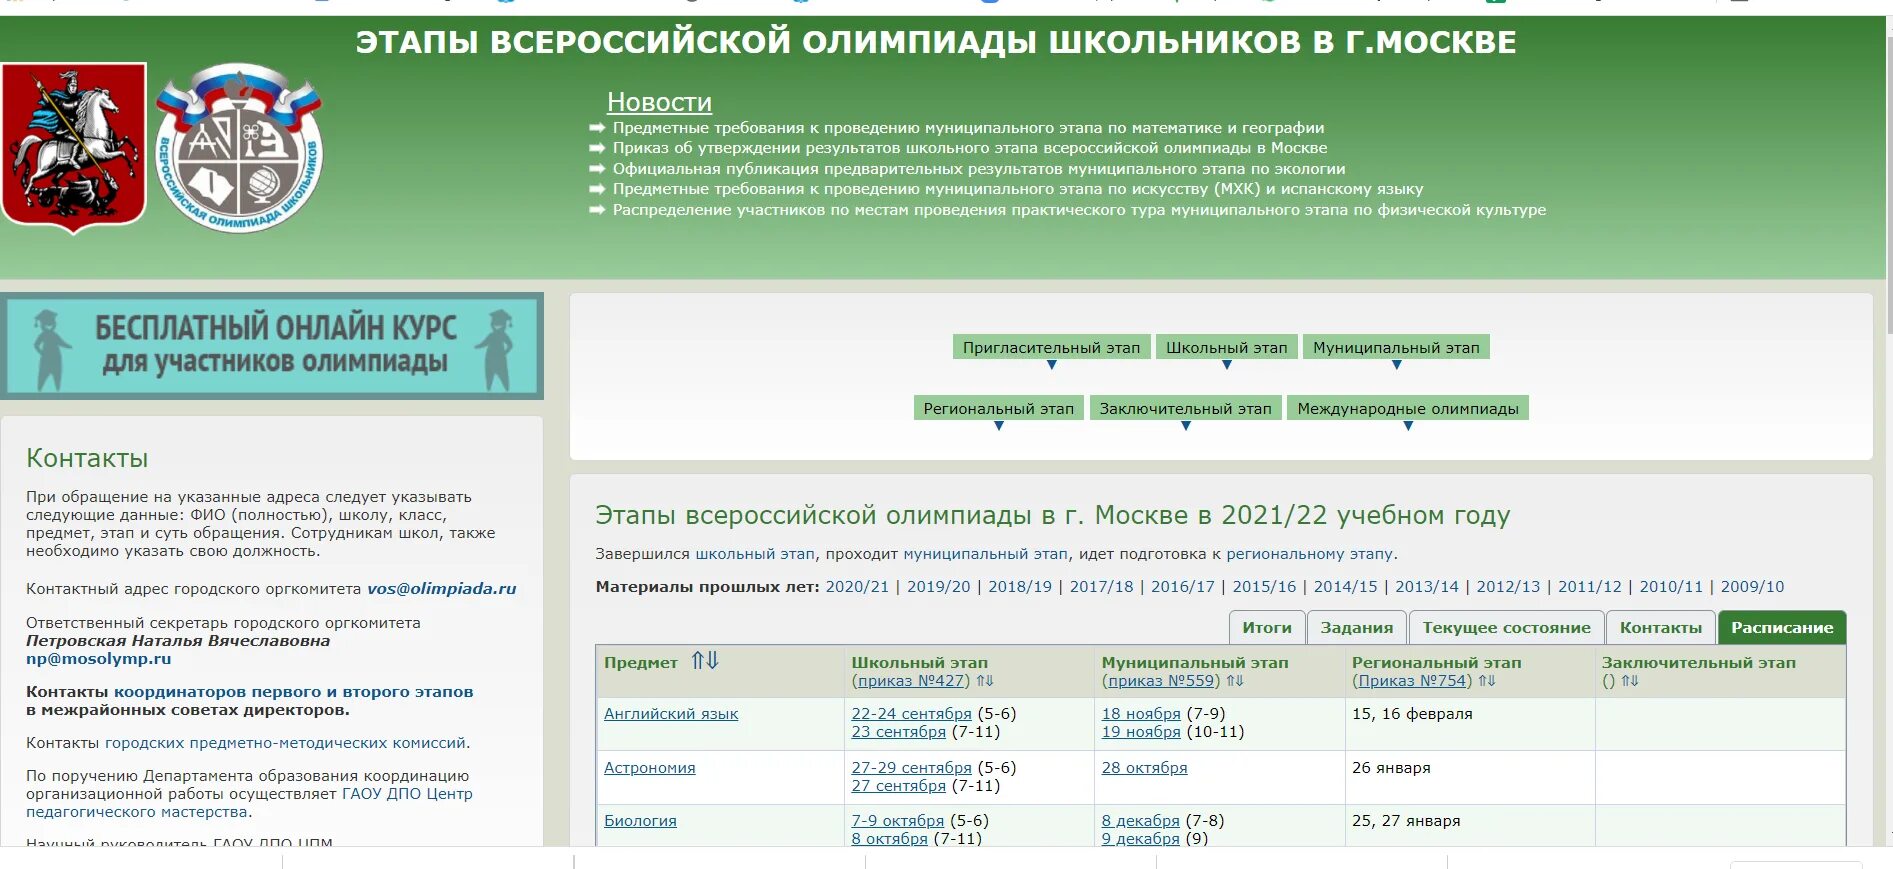
Task: Open 2019/20 past materials
Action: click(938, 587)
